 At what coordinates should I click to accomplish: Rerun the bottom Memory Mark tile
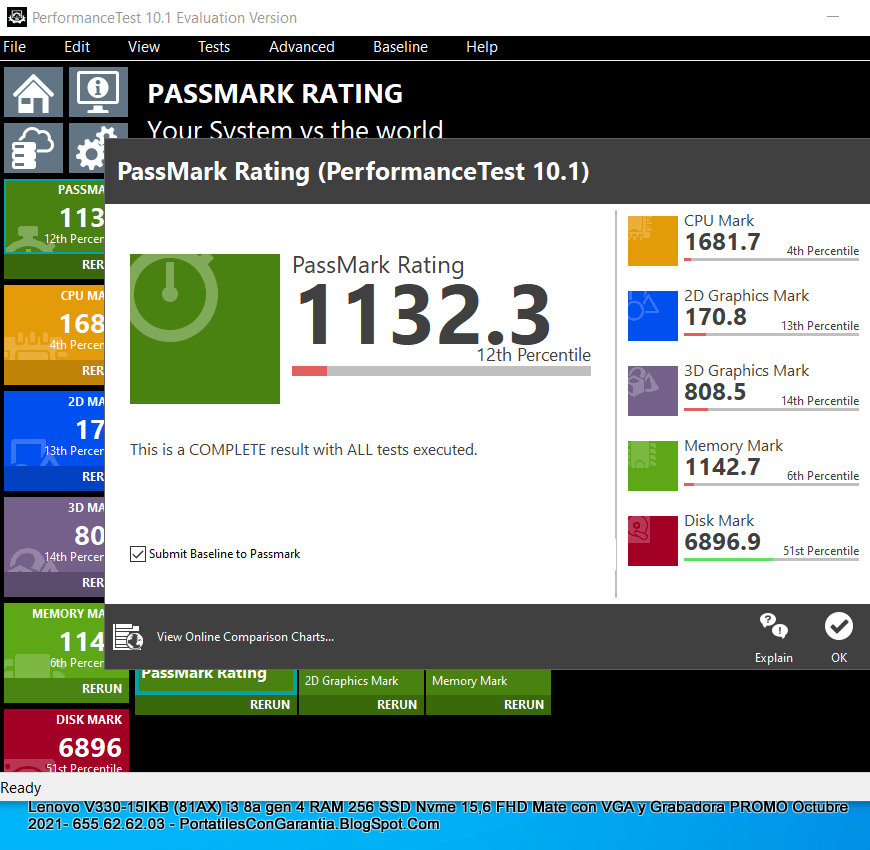pyautogui.click(x=524, y=705)
